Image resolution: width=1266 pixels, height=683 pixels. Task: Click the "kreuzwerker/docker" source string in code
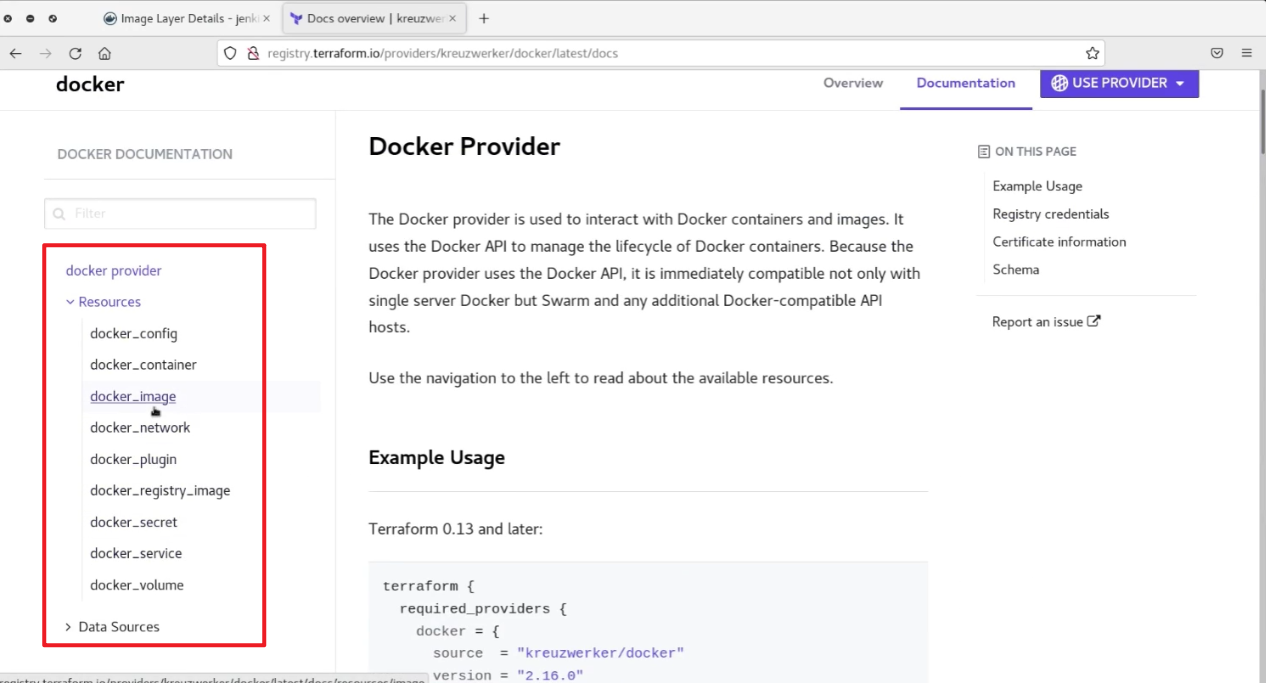[600, 653]
